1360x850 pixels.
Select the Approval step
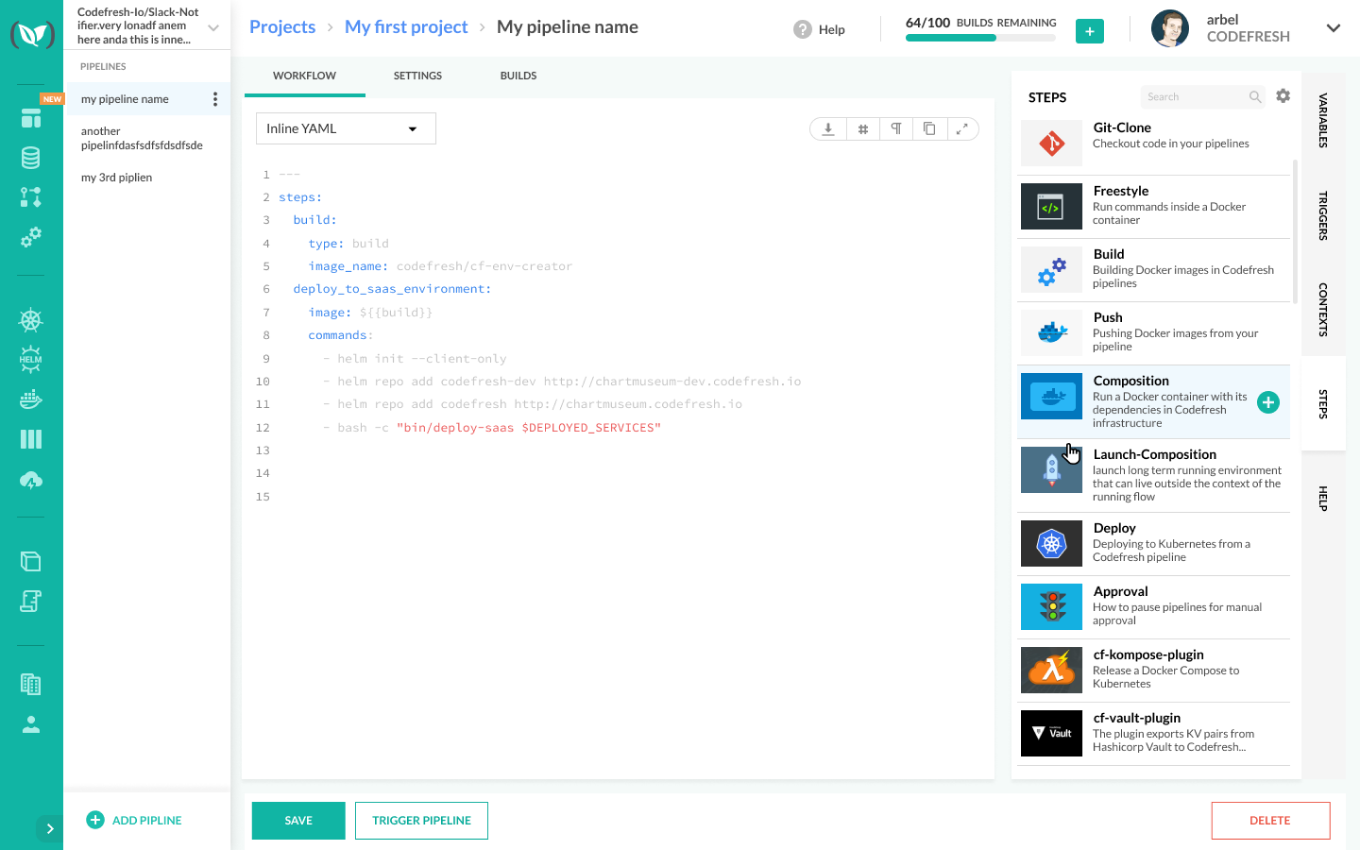(x=1155, y=606)
